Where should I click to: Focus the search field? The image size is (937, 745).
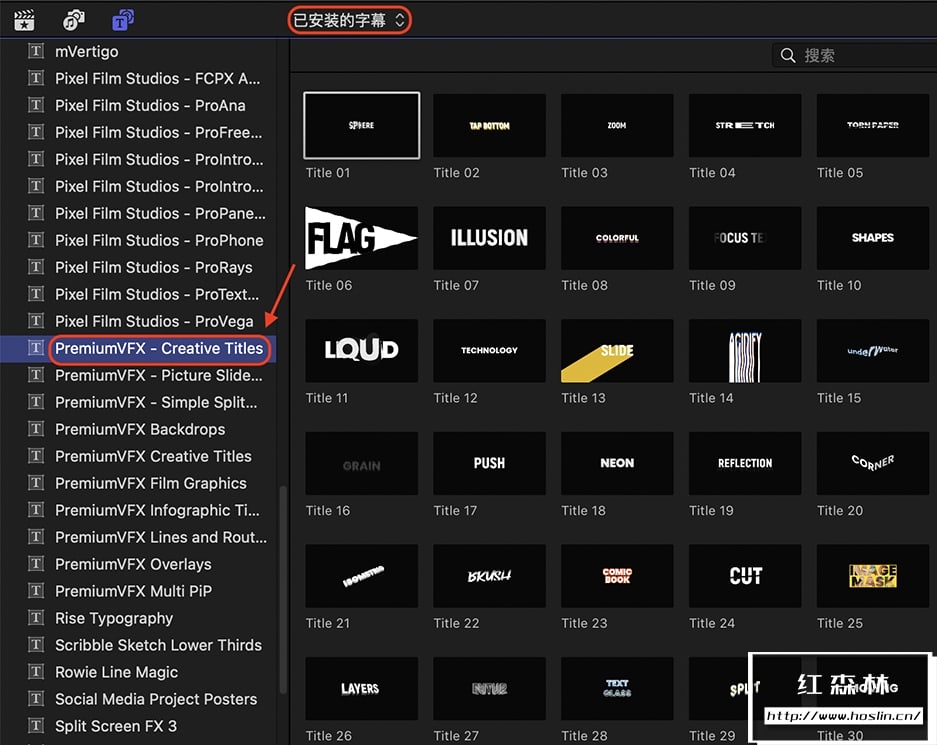click(x=855, y=56)
